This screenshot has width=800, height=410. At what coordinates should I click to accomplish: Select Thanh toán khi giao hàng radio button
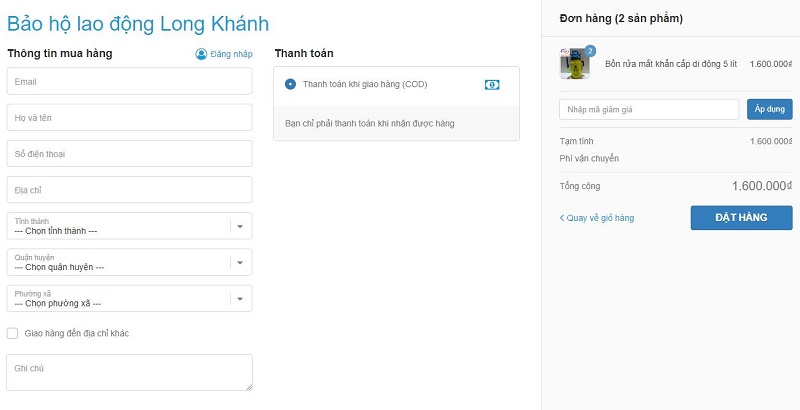coord(290,84)
